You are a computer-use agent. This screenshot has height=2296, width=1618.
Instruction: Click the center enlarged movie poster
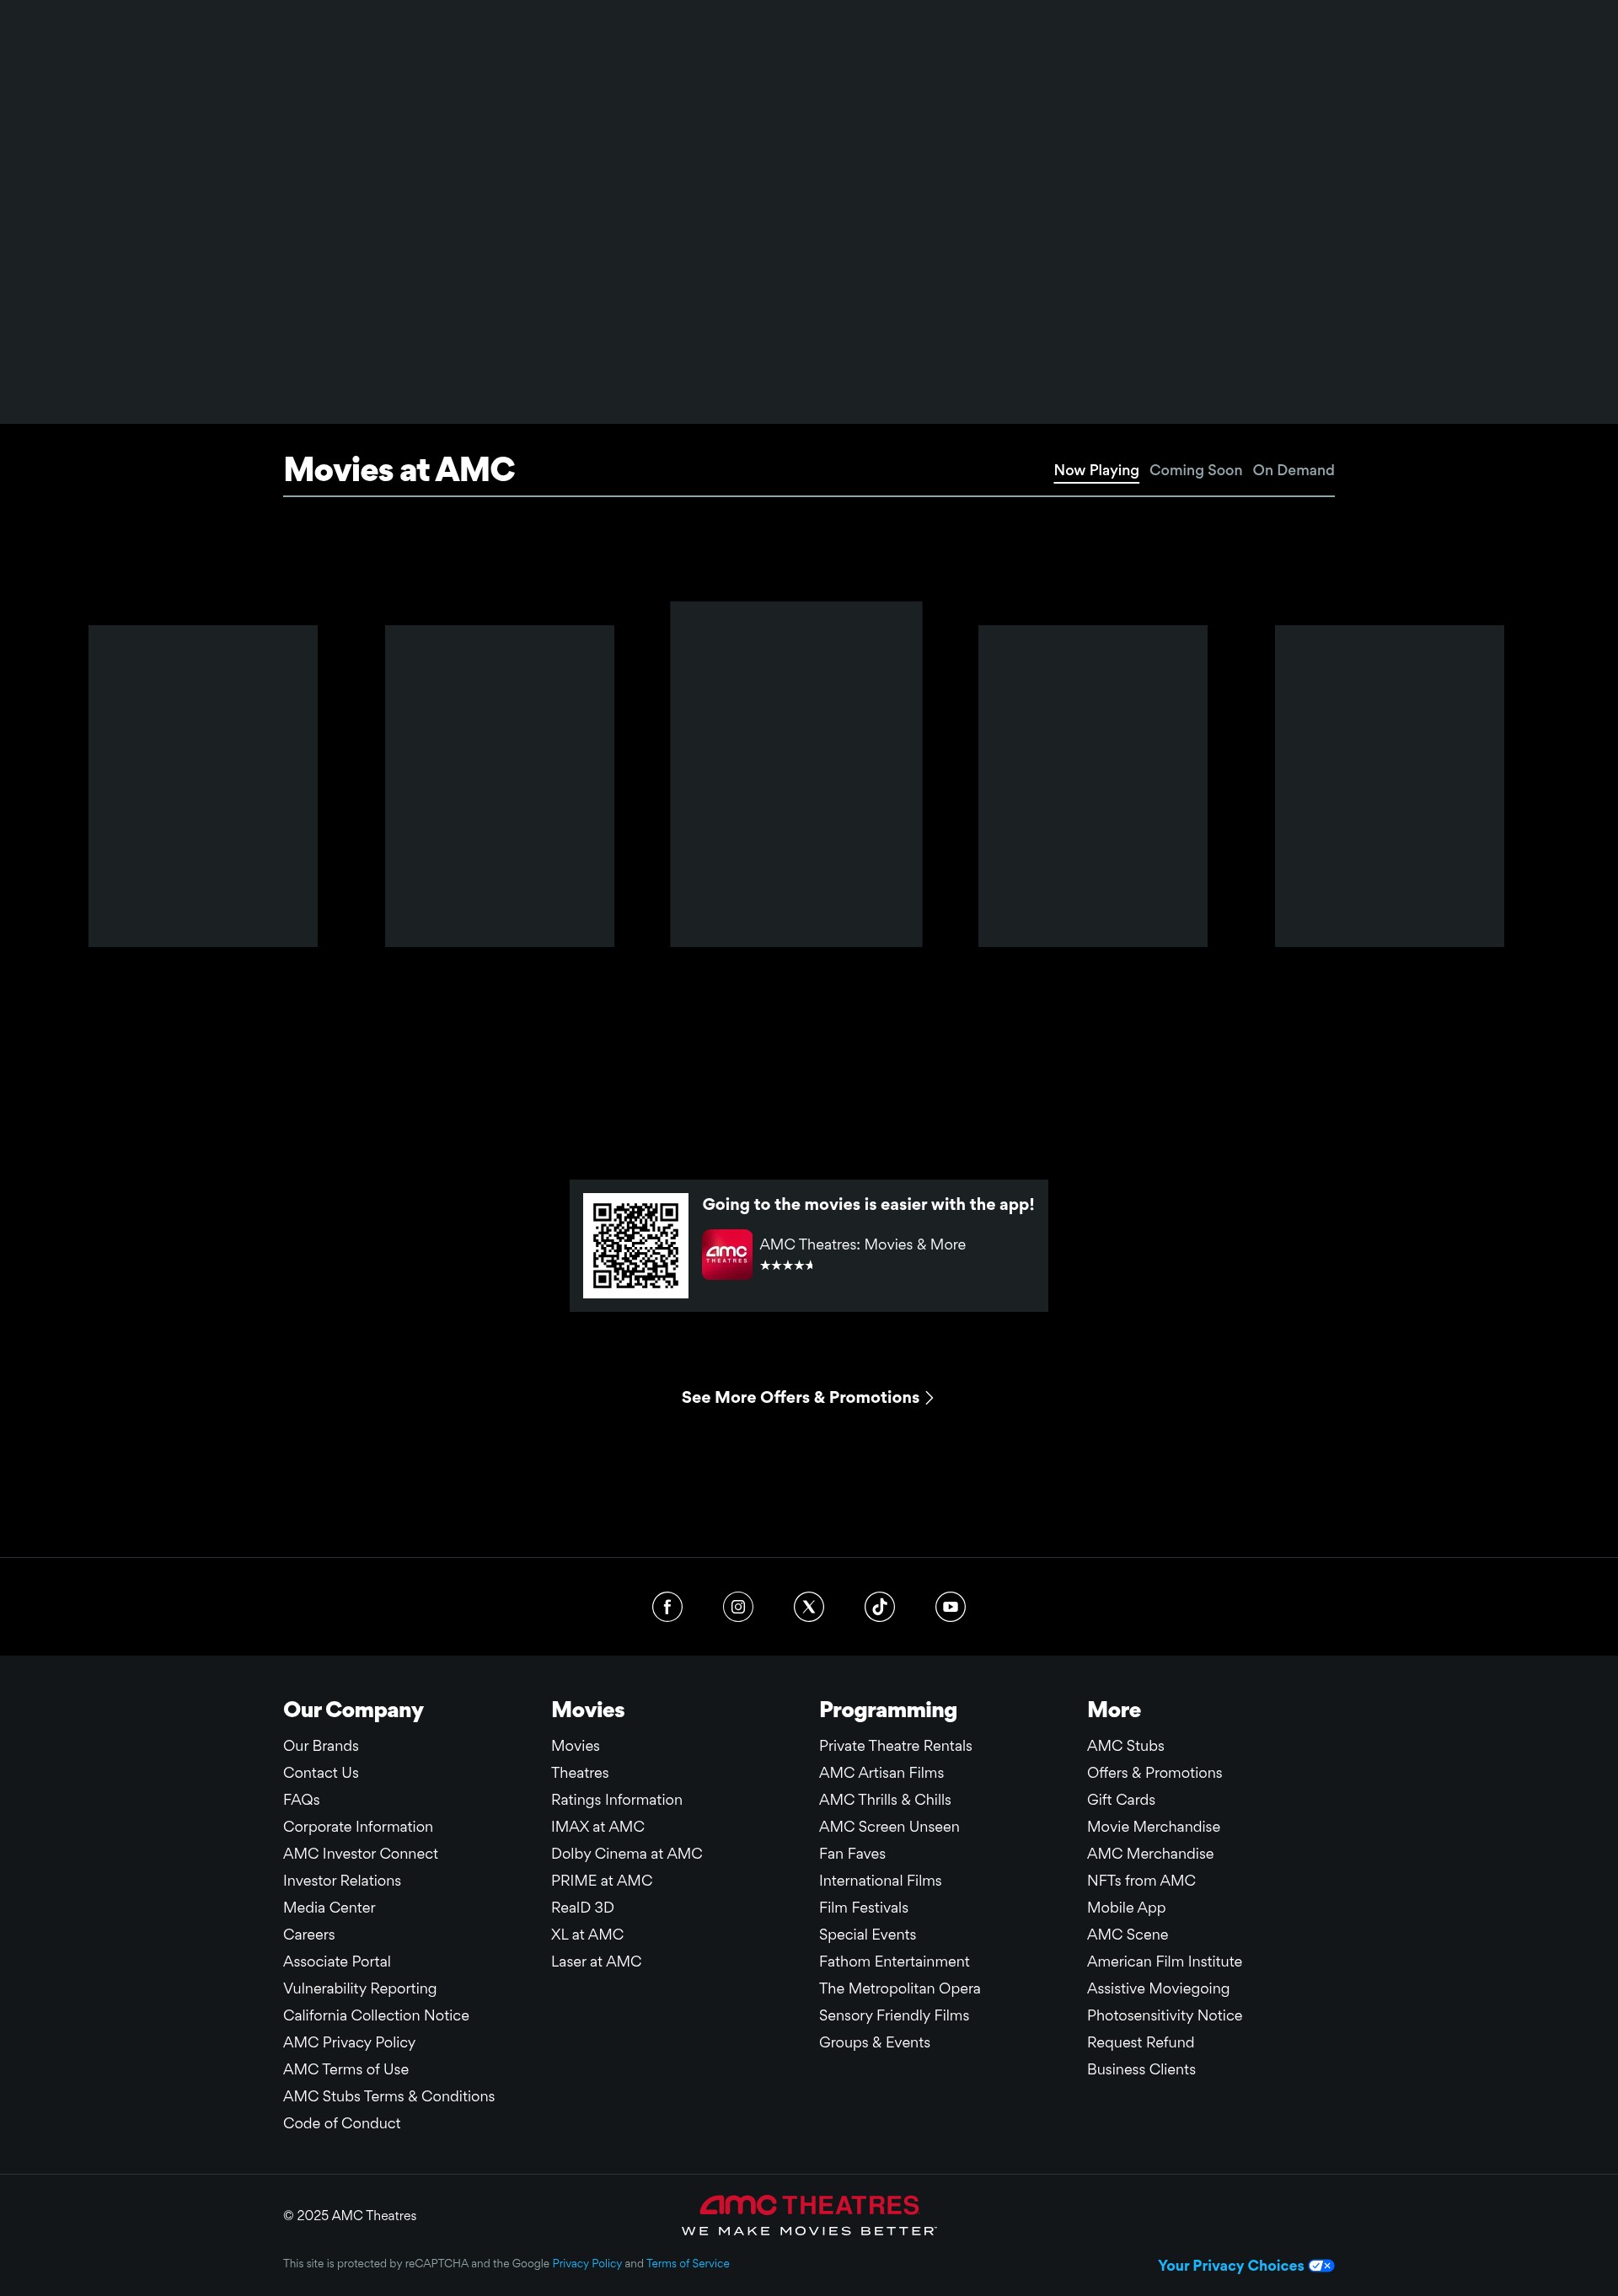pos(796,774)
